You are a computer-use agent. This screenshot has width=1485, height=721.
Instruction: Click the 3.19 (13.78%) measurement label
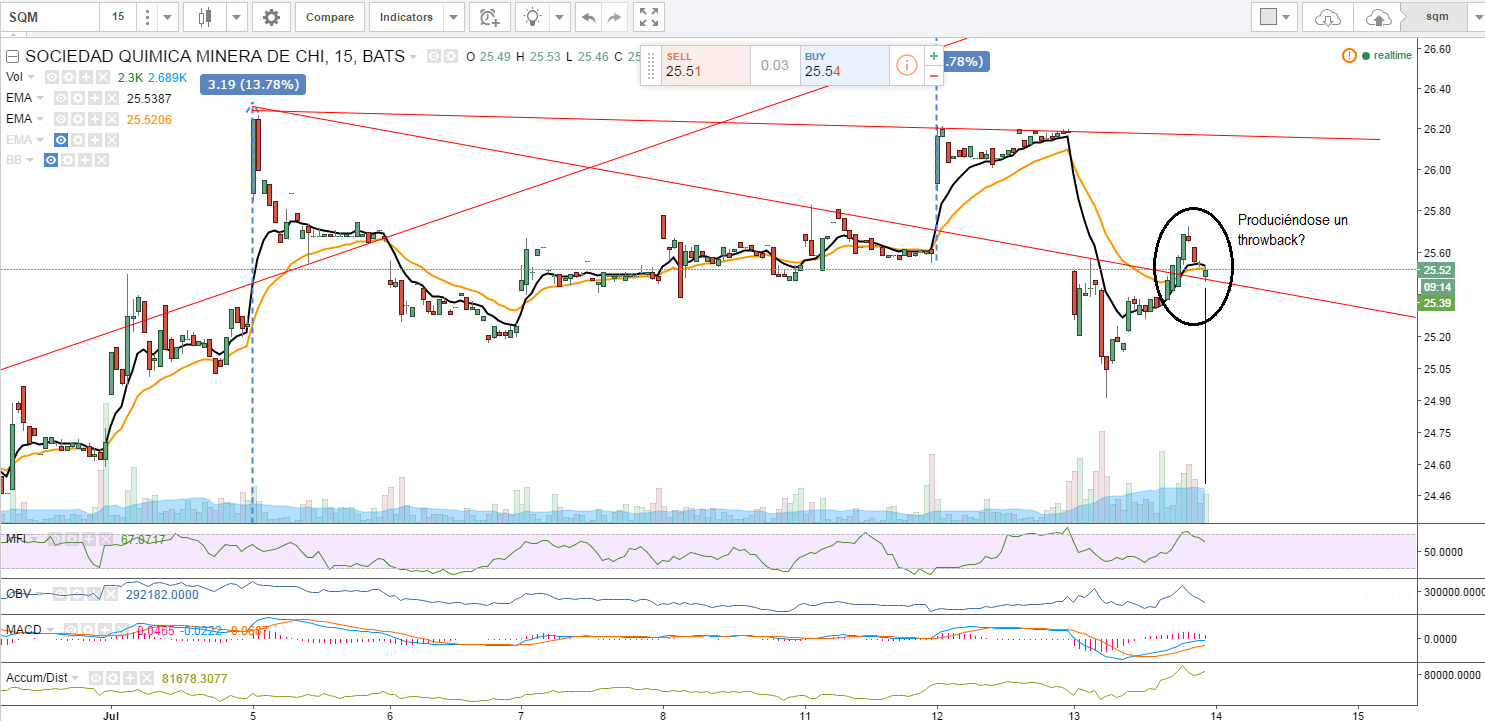pyautogui.click(x=252, y=84)
